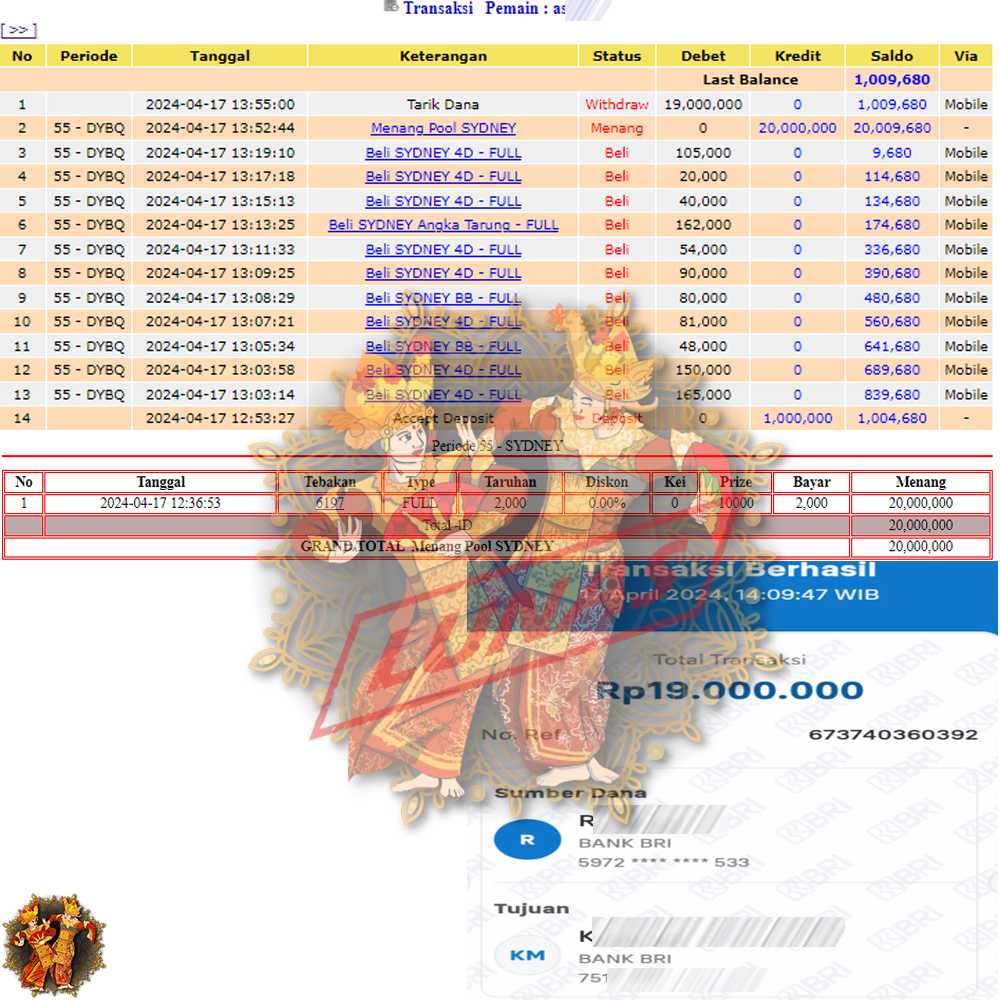Open the Menang Pool SYDNEY link
Screen dimensions: 1000x1000
pos(443,128)
